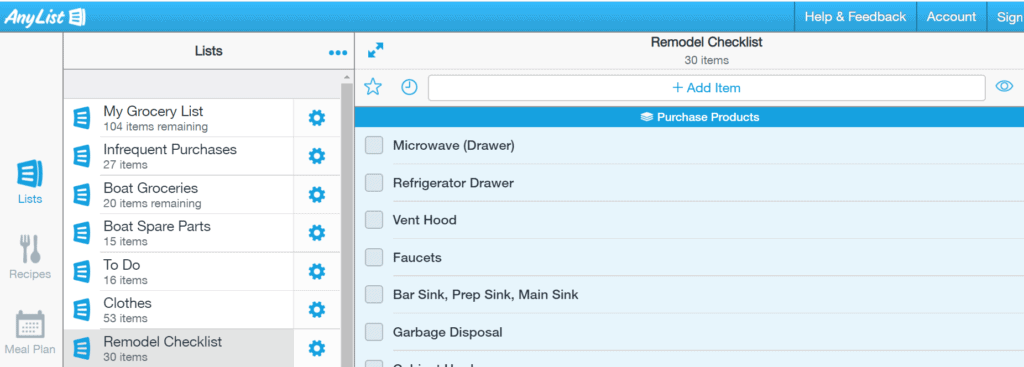Open settings gear for Infrequent Purchases

tap(317, 156)
